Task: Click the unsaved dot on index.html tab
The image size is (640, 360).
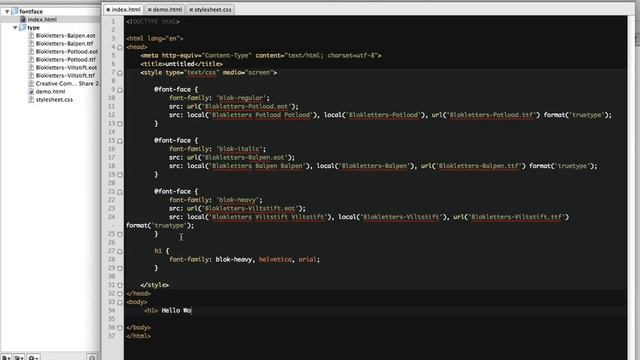Action: [108, 9]
